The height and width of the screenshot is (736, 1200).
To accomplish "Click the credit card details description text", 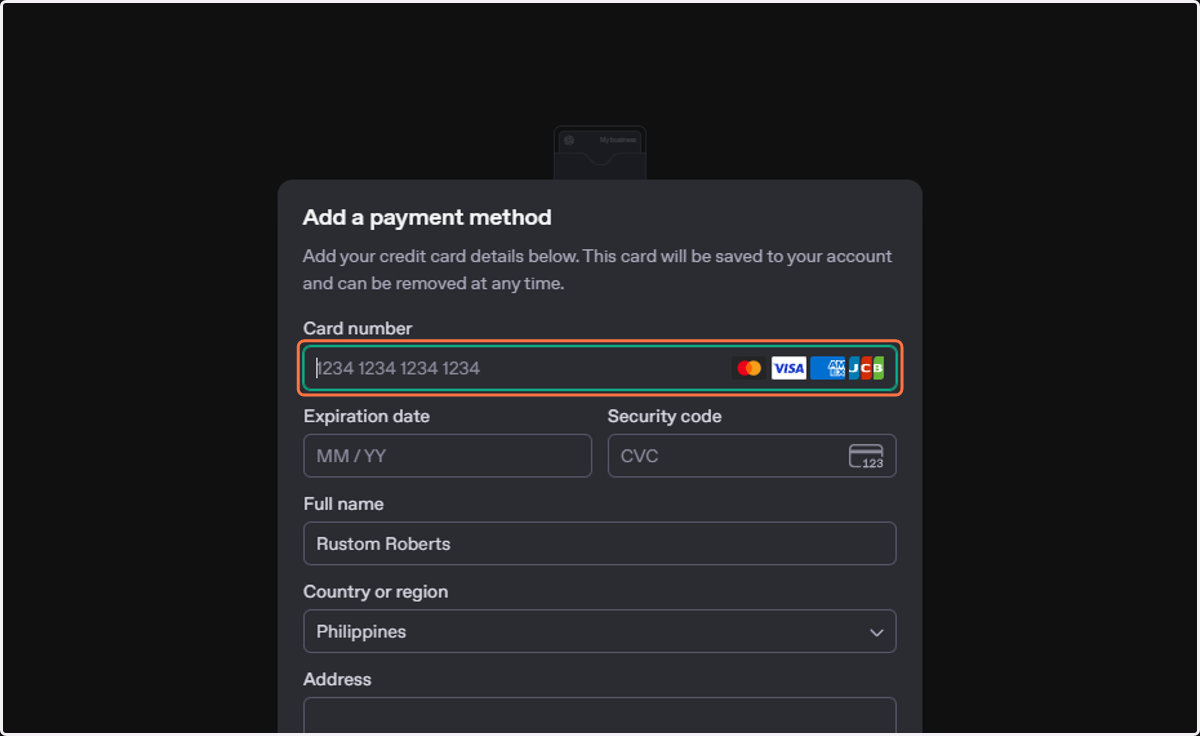I will tap(598, 270).
